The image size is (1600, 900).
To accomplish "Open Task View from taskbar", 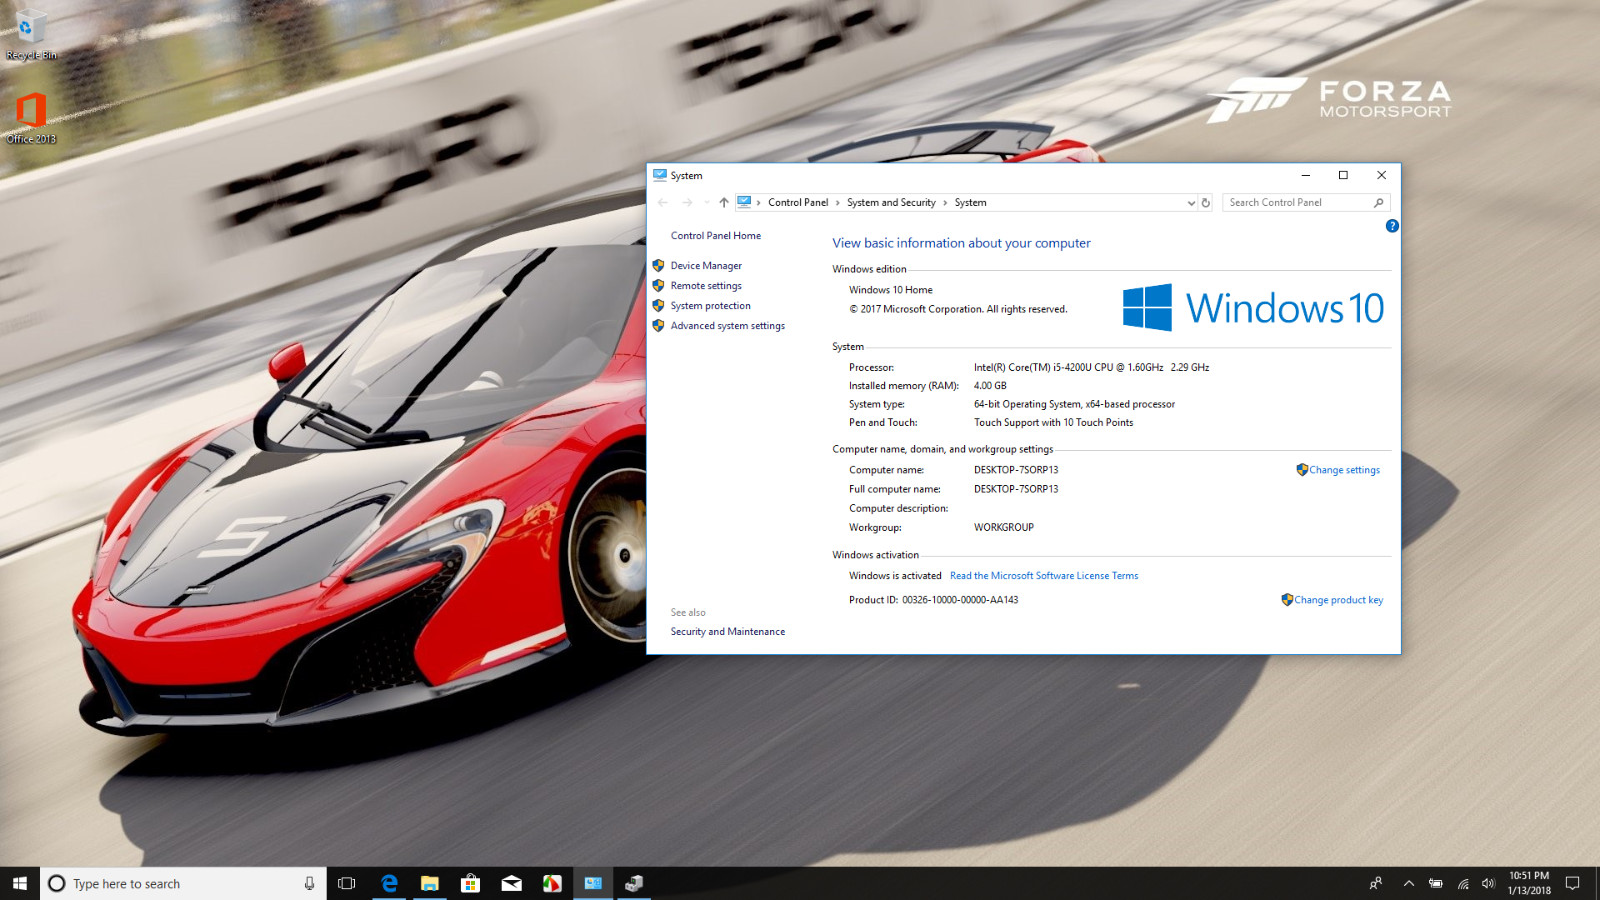I will coord(347,883).
